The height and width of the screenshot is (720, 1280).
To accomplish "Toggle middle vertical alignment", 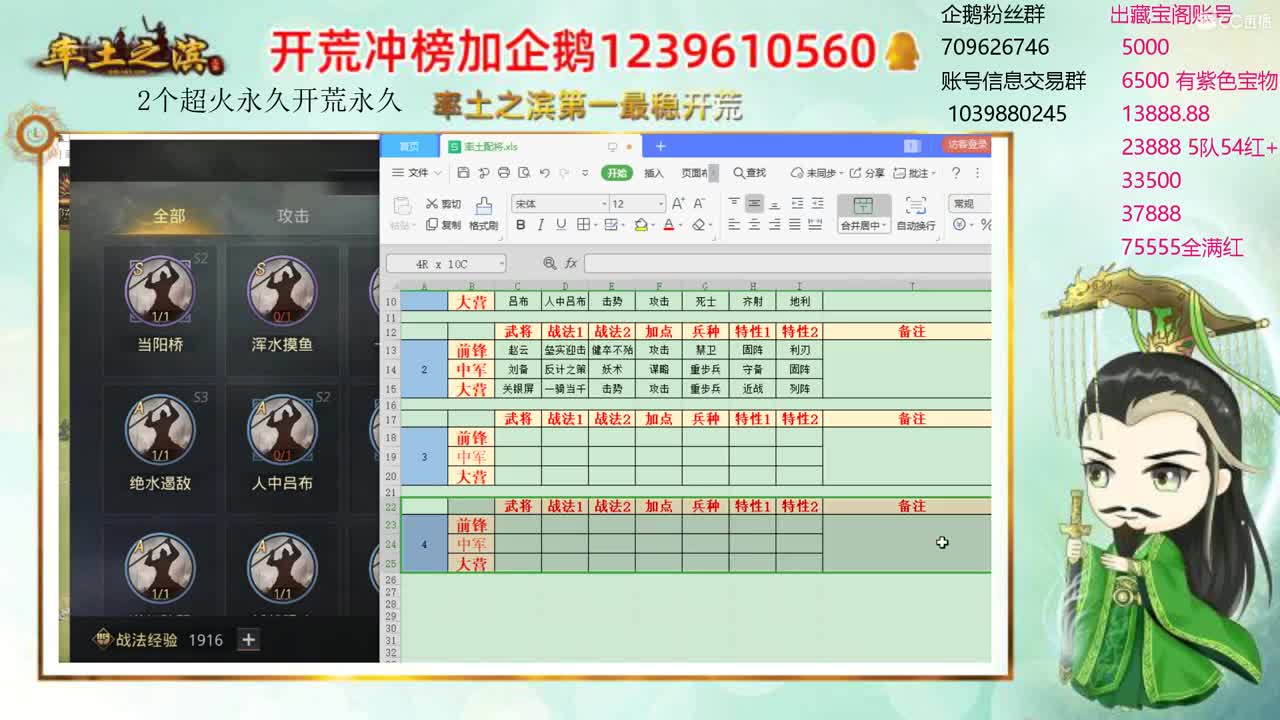I will (x=754, y=203).
